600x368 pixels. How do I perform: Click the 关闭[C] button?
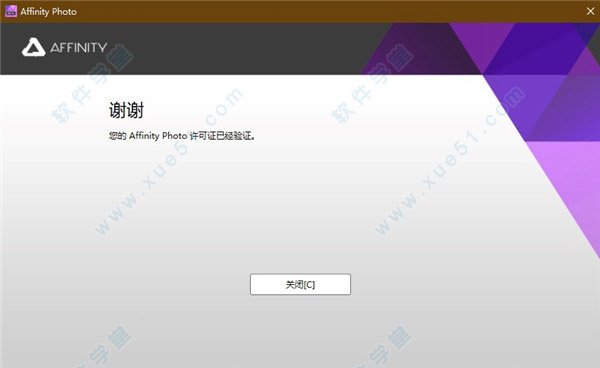[x=300, y=284]
